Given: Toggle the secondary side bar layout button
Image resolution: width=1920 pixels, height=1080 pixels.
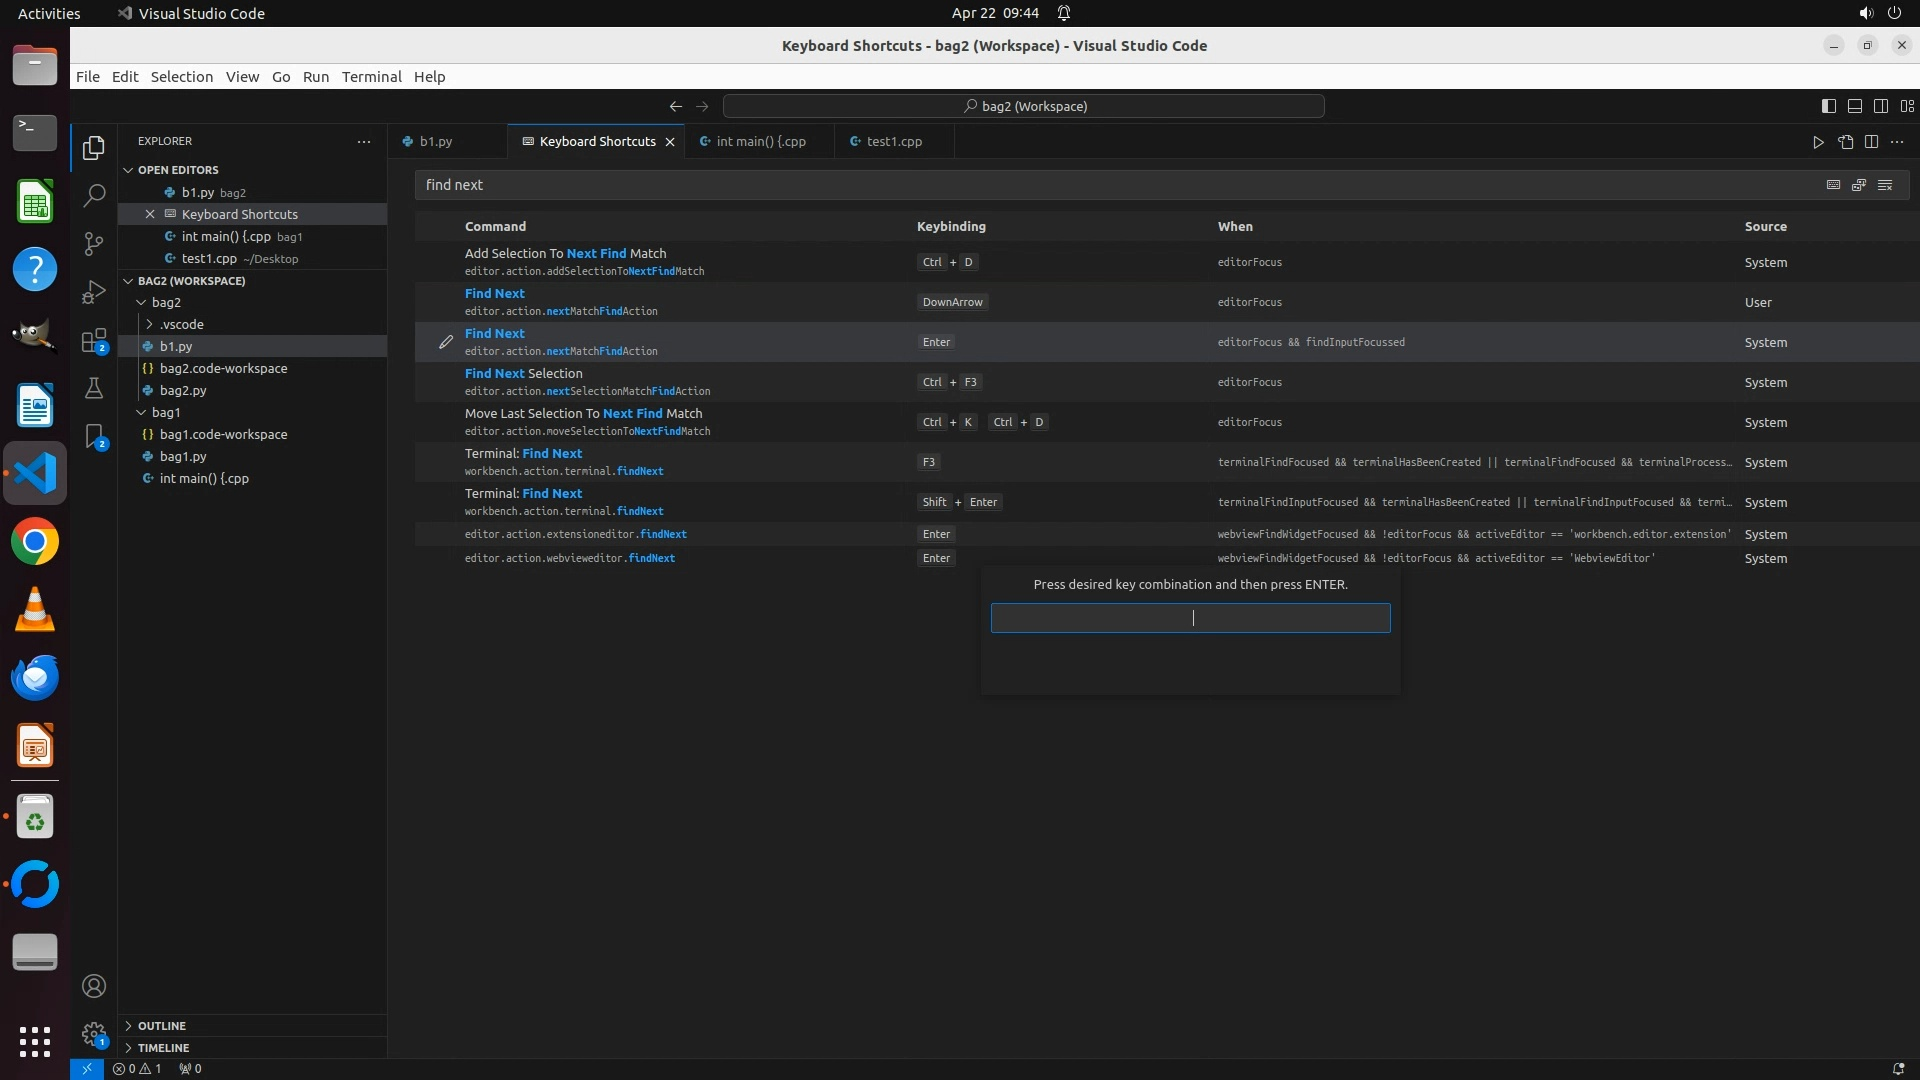Looking at the screenshot, I should pyautogui.click(x=1880, y=106).
